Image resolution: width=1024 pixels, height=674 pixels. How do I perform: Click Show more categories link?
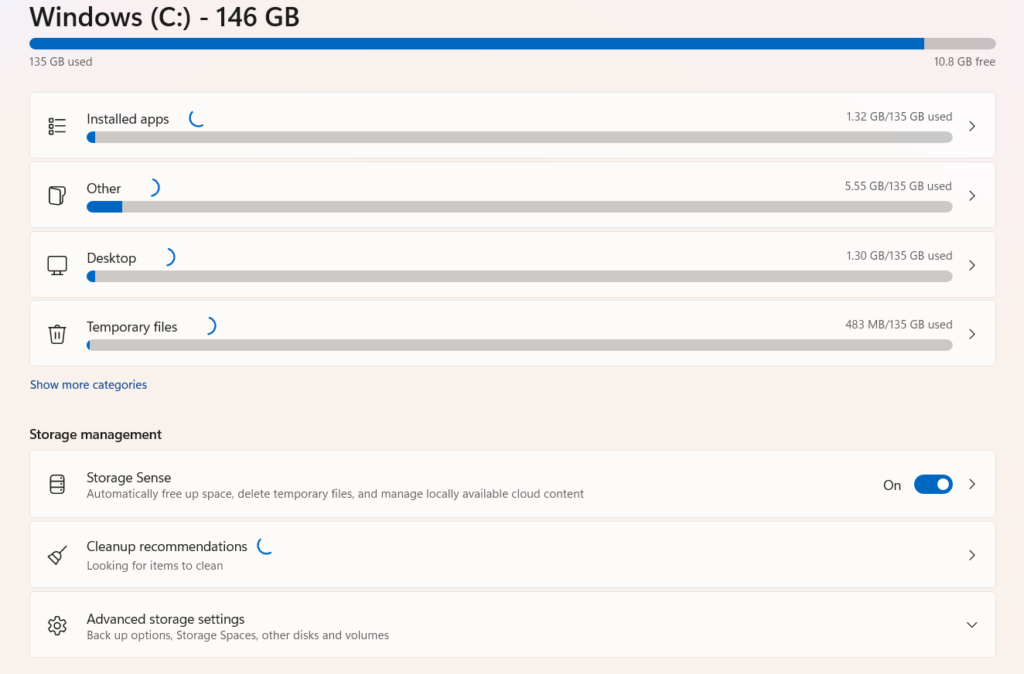tap(88, 385)
